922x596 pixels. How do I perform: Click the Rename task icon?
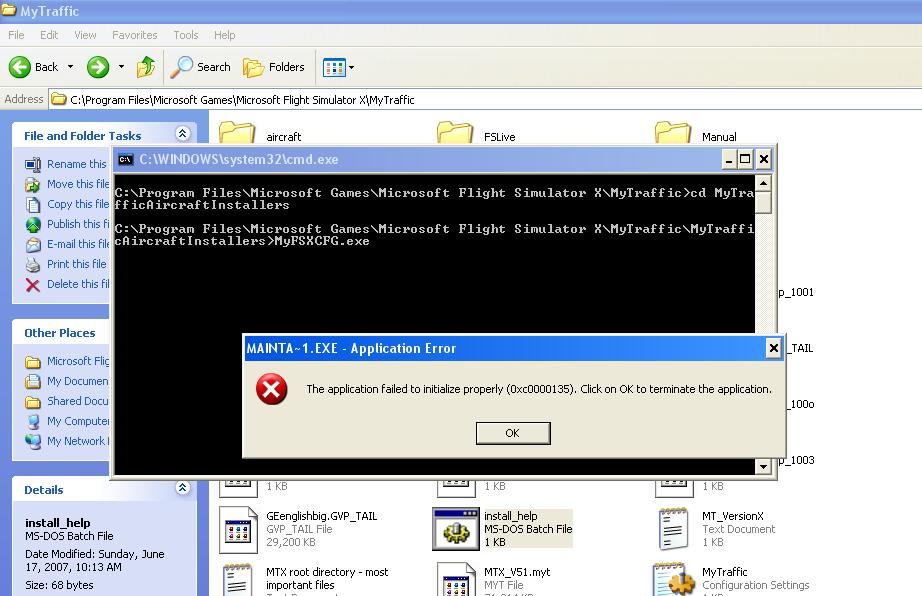pos(33,165)
